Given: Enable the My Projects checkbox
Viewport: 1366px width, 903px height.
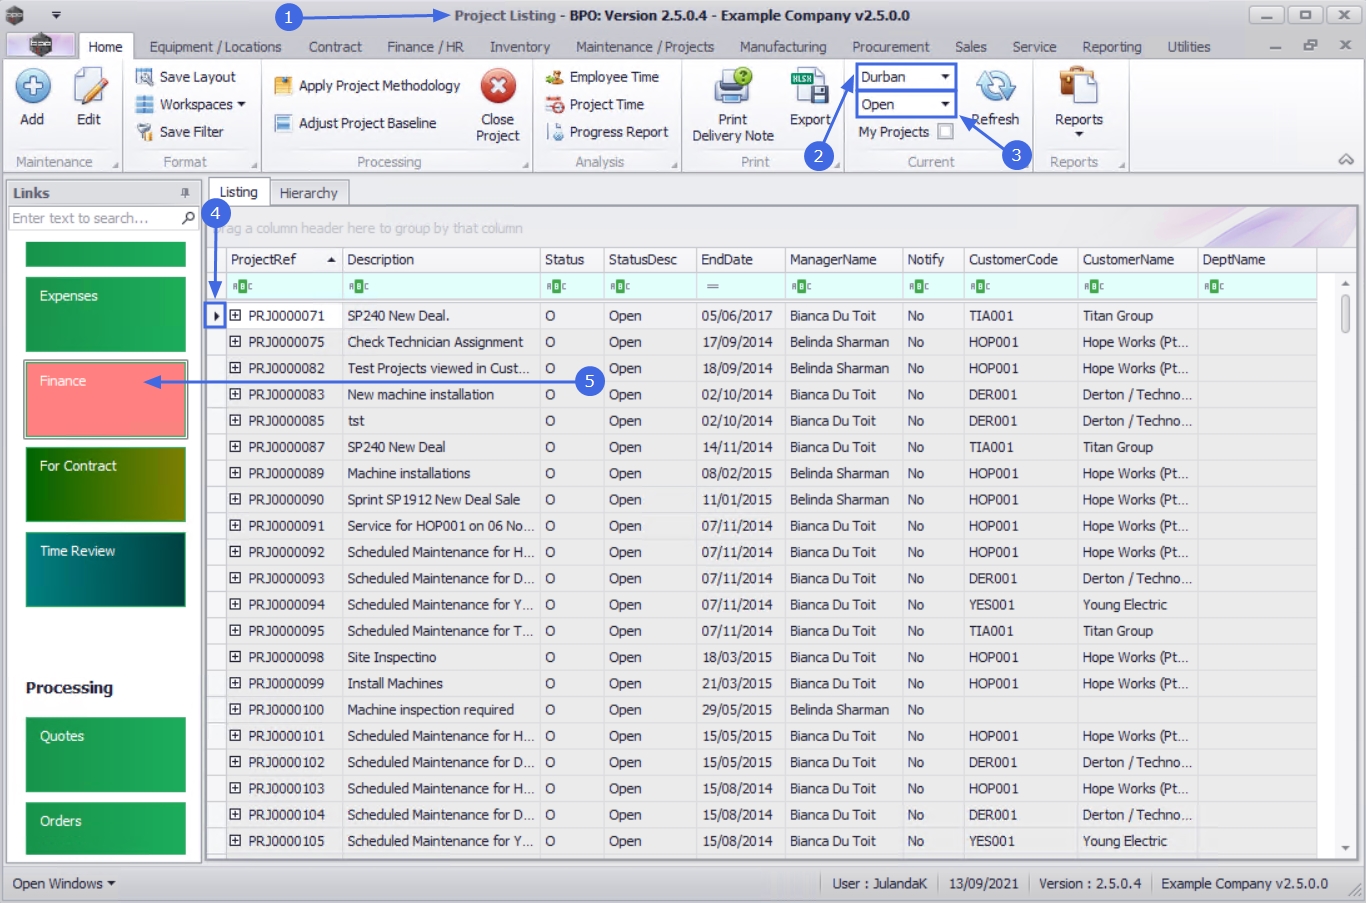Looking at the screenshot, I should click(x=945, y=131).
